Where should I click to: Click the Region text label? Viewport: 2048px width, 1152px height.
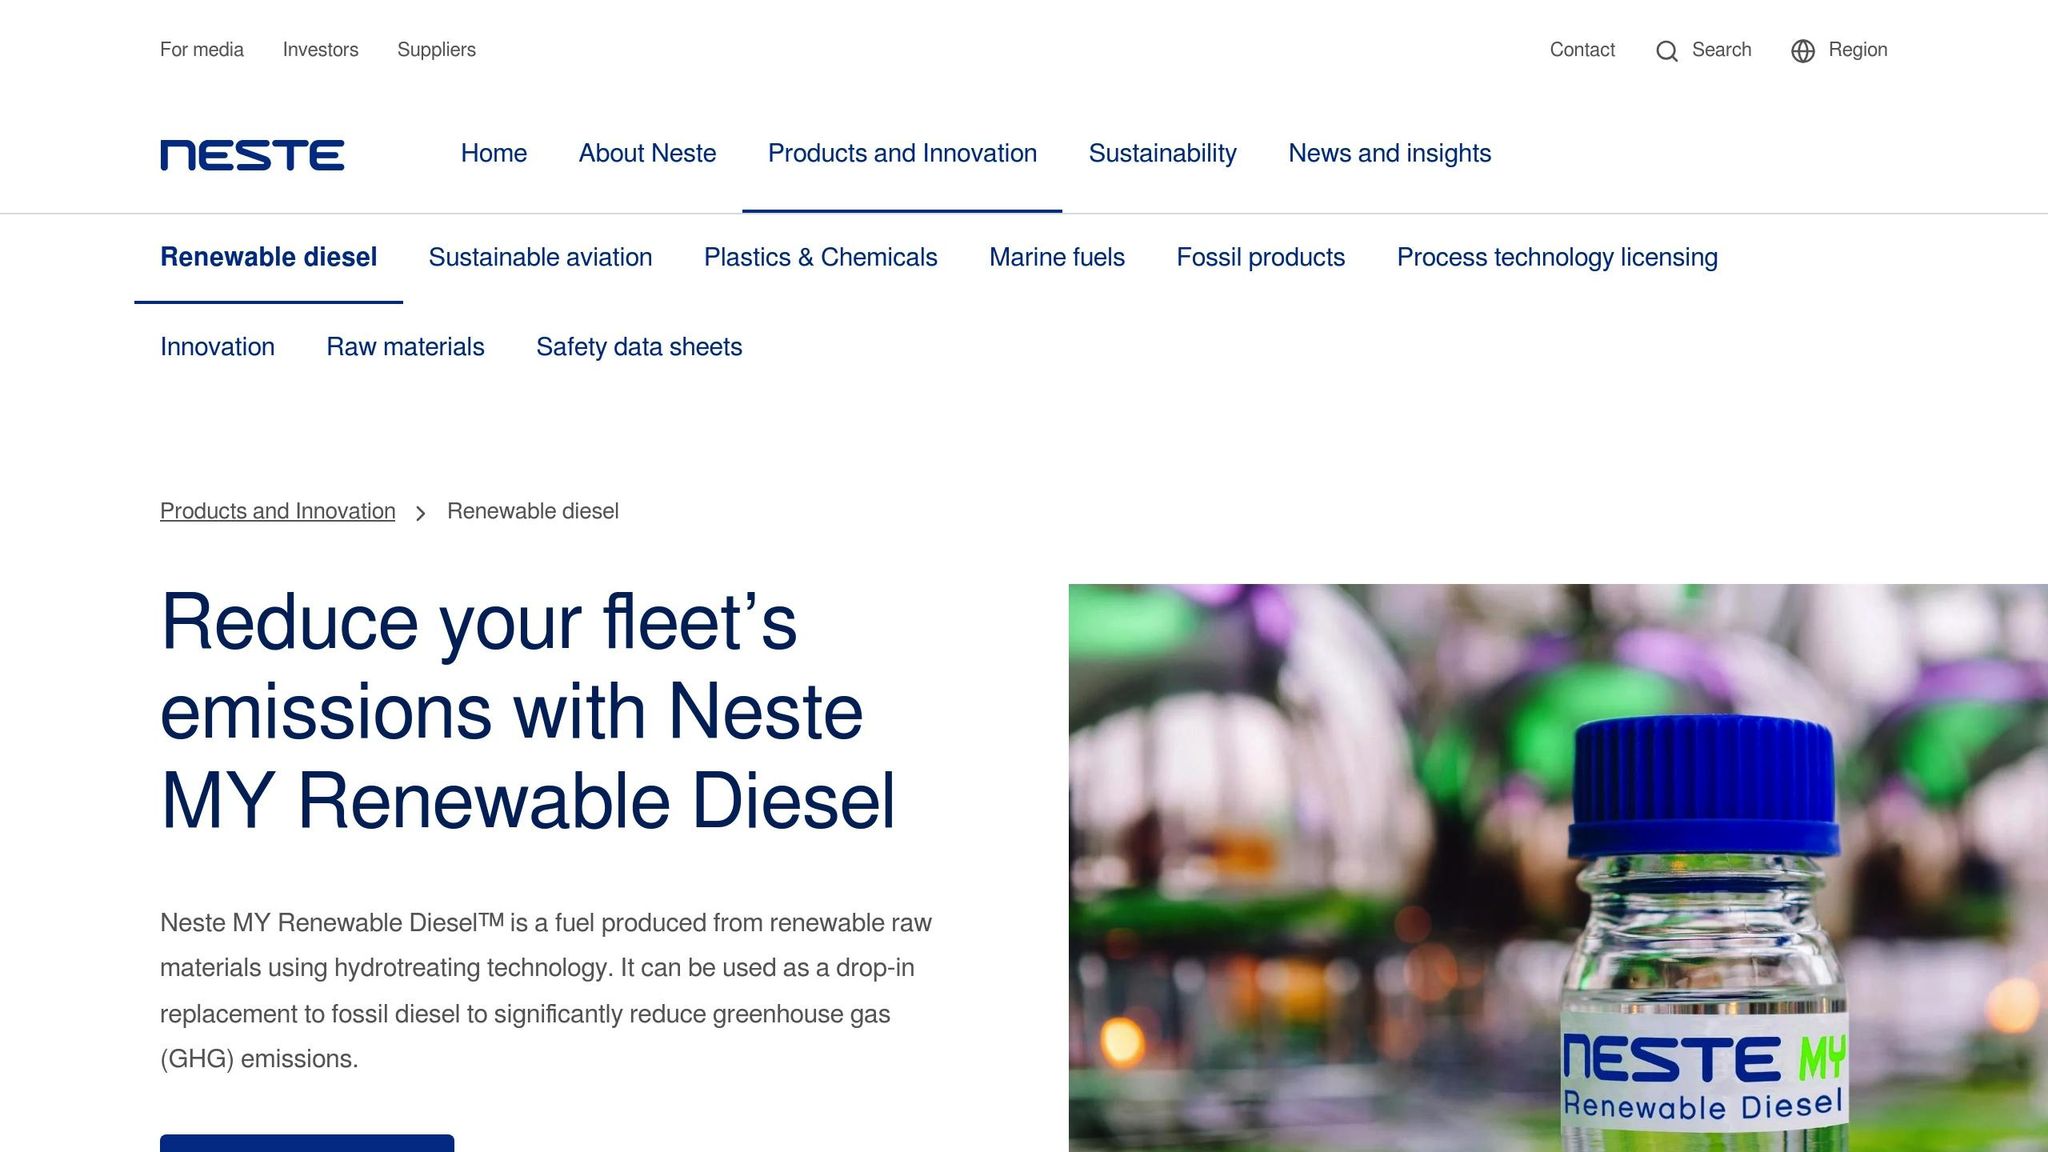click(1857, 50)
